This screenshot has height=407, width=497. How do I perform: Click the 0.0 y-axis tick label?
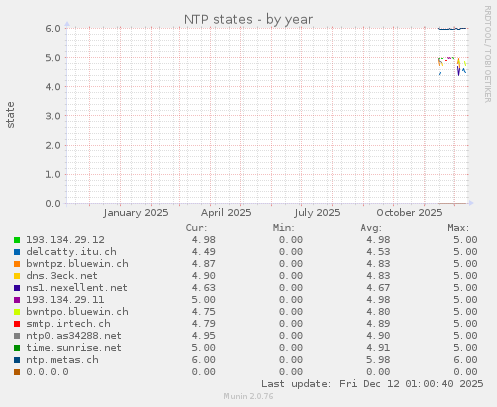53,204
